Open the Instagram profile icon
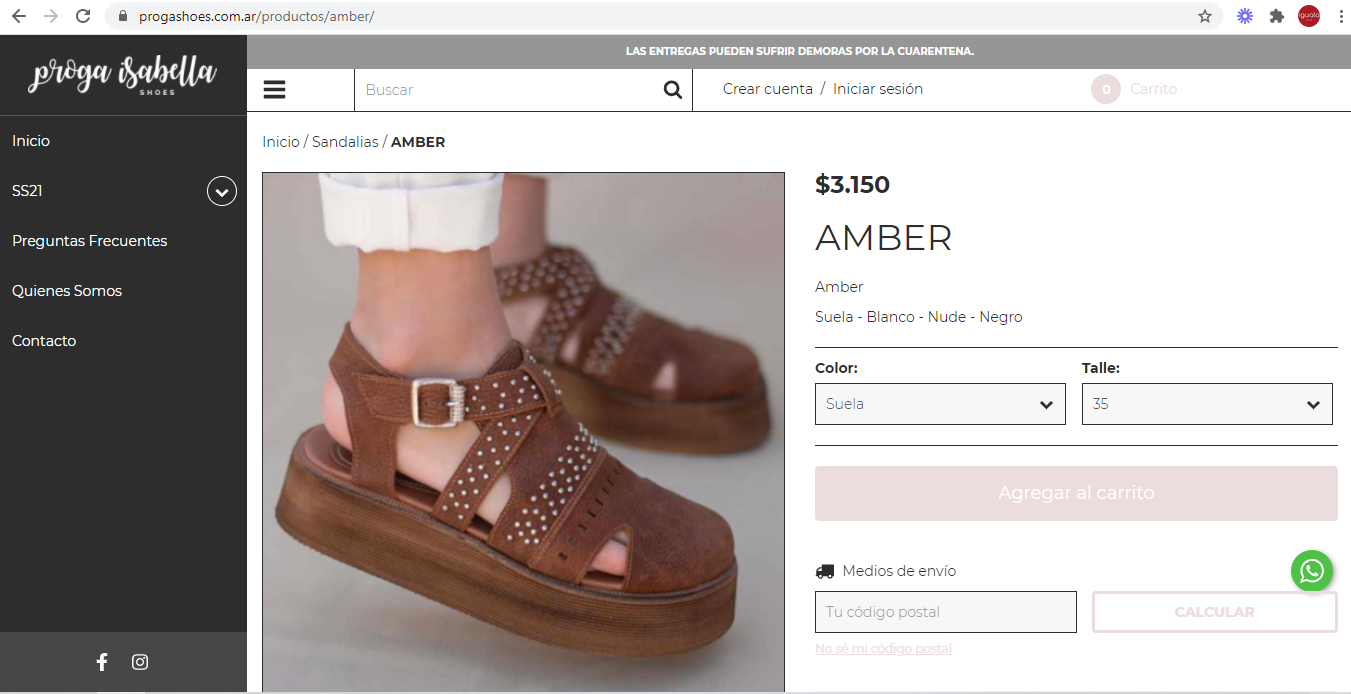1351x694 pixels. pyautogui.click(x=140, y=662)
